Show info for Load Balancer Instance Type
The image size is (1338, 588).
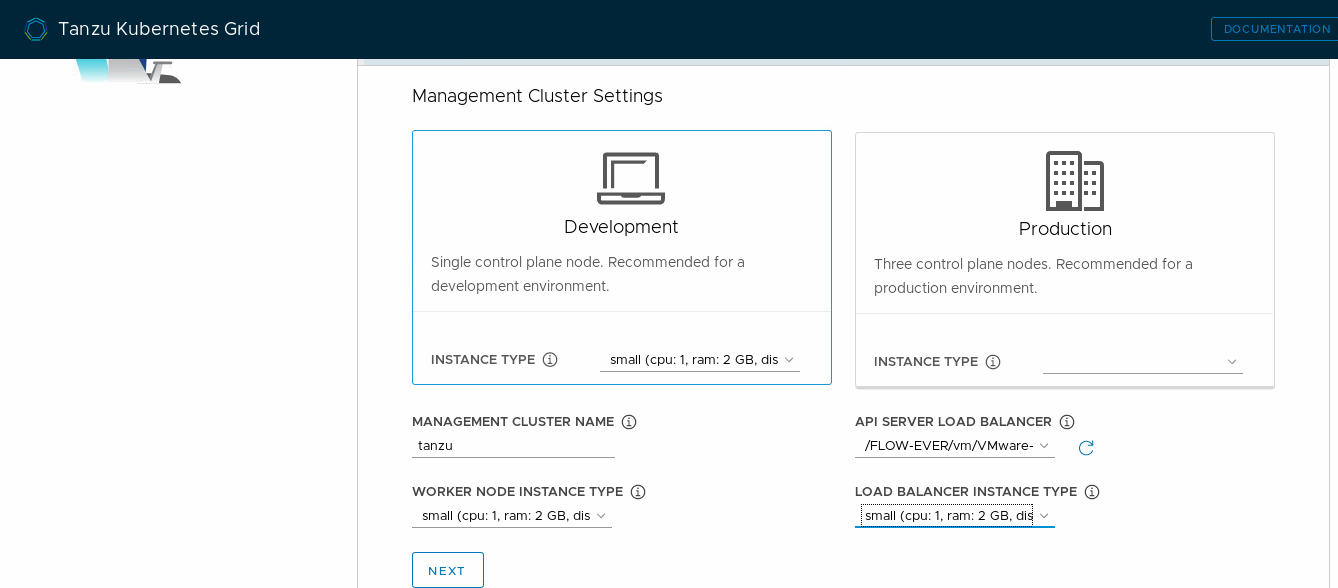tap(1092, 492)
